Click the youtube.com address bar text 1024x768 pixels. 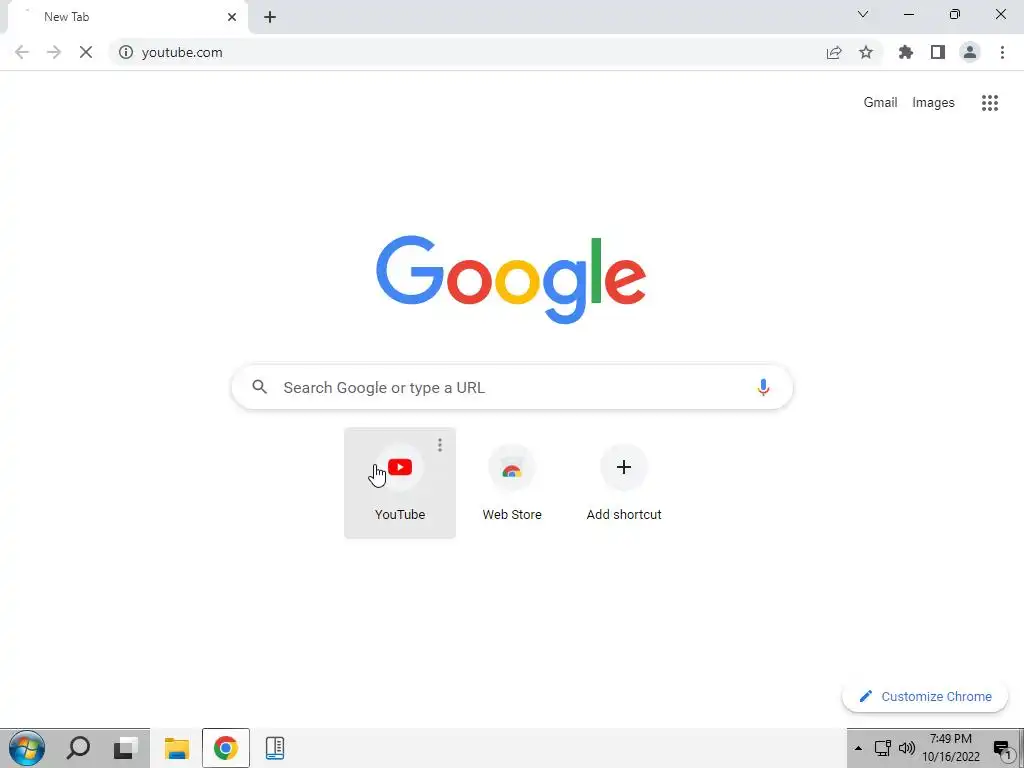(182, 52)
